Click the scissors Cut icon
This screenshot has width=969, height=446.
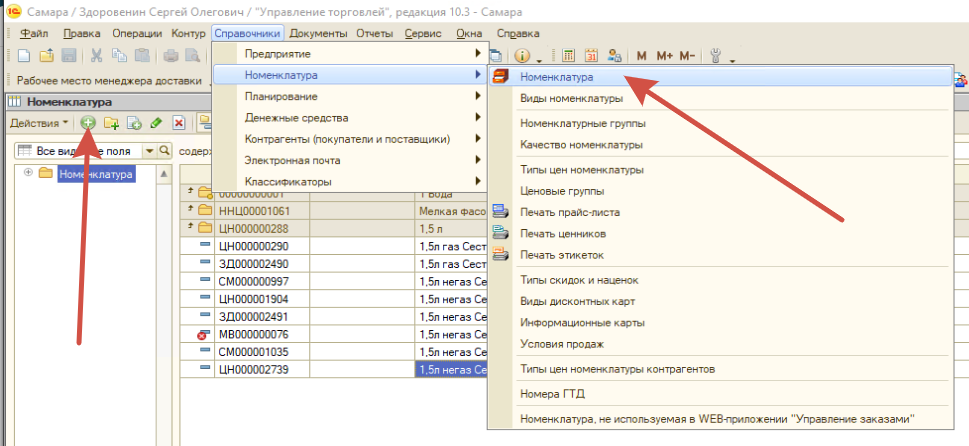tap(96, 56)
